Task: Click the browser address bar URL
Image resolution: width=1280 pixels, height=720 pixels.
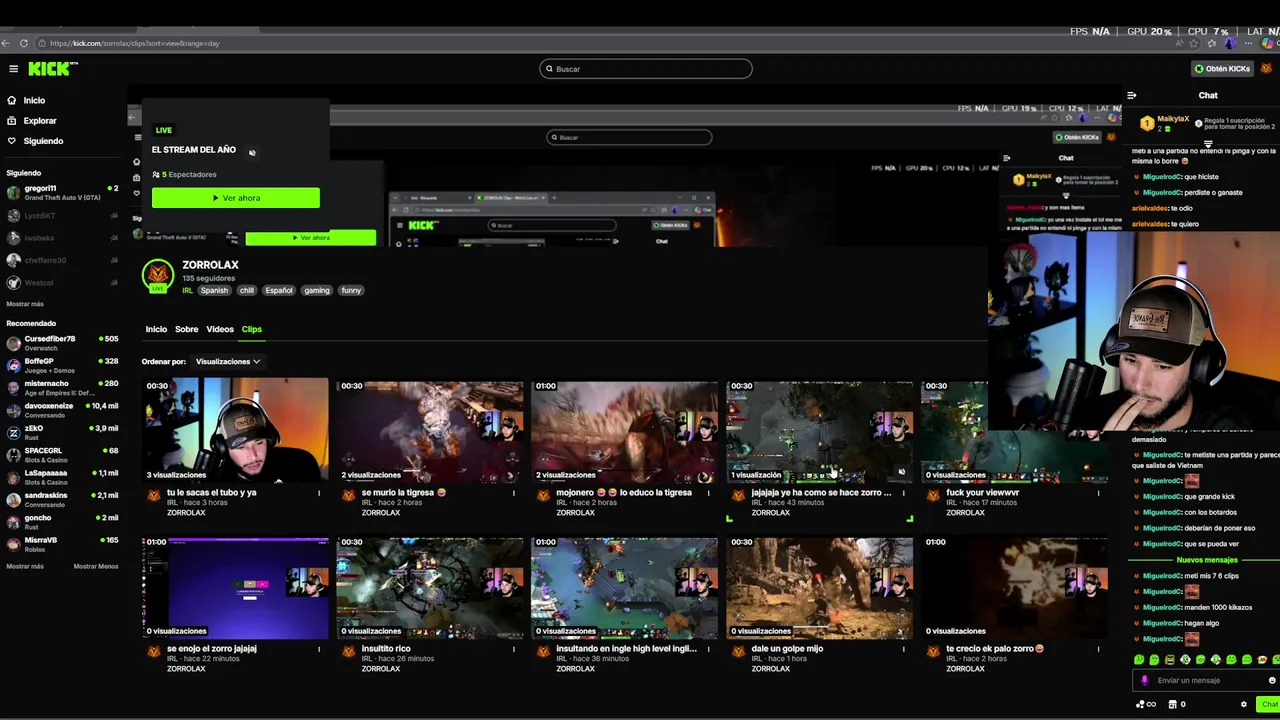Action: (134, 44)
